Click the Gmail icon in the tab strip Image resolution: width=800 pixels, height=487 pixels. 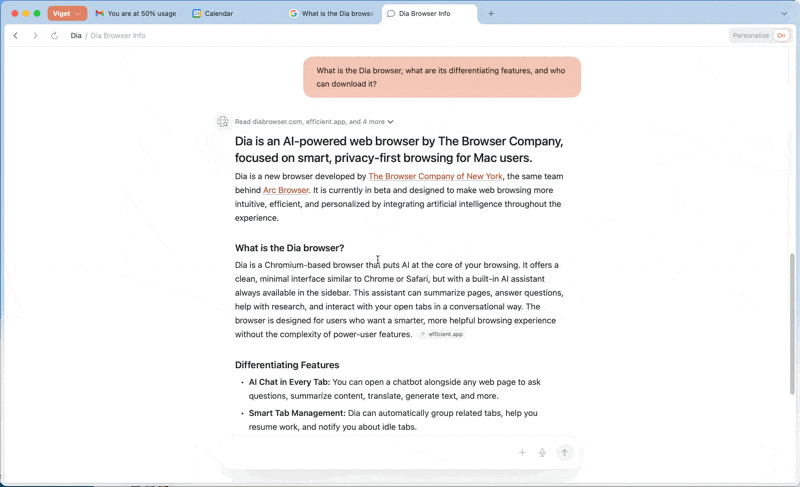tap(99, 14)
